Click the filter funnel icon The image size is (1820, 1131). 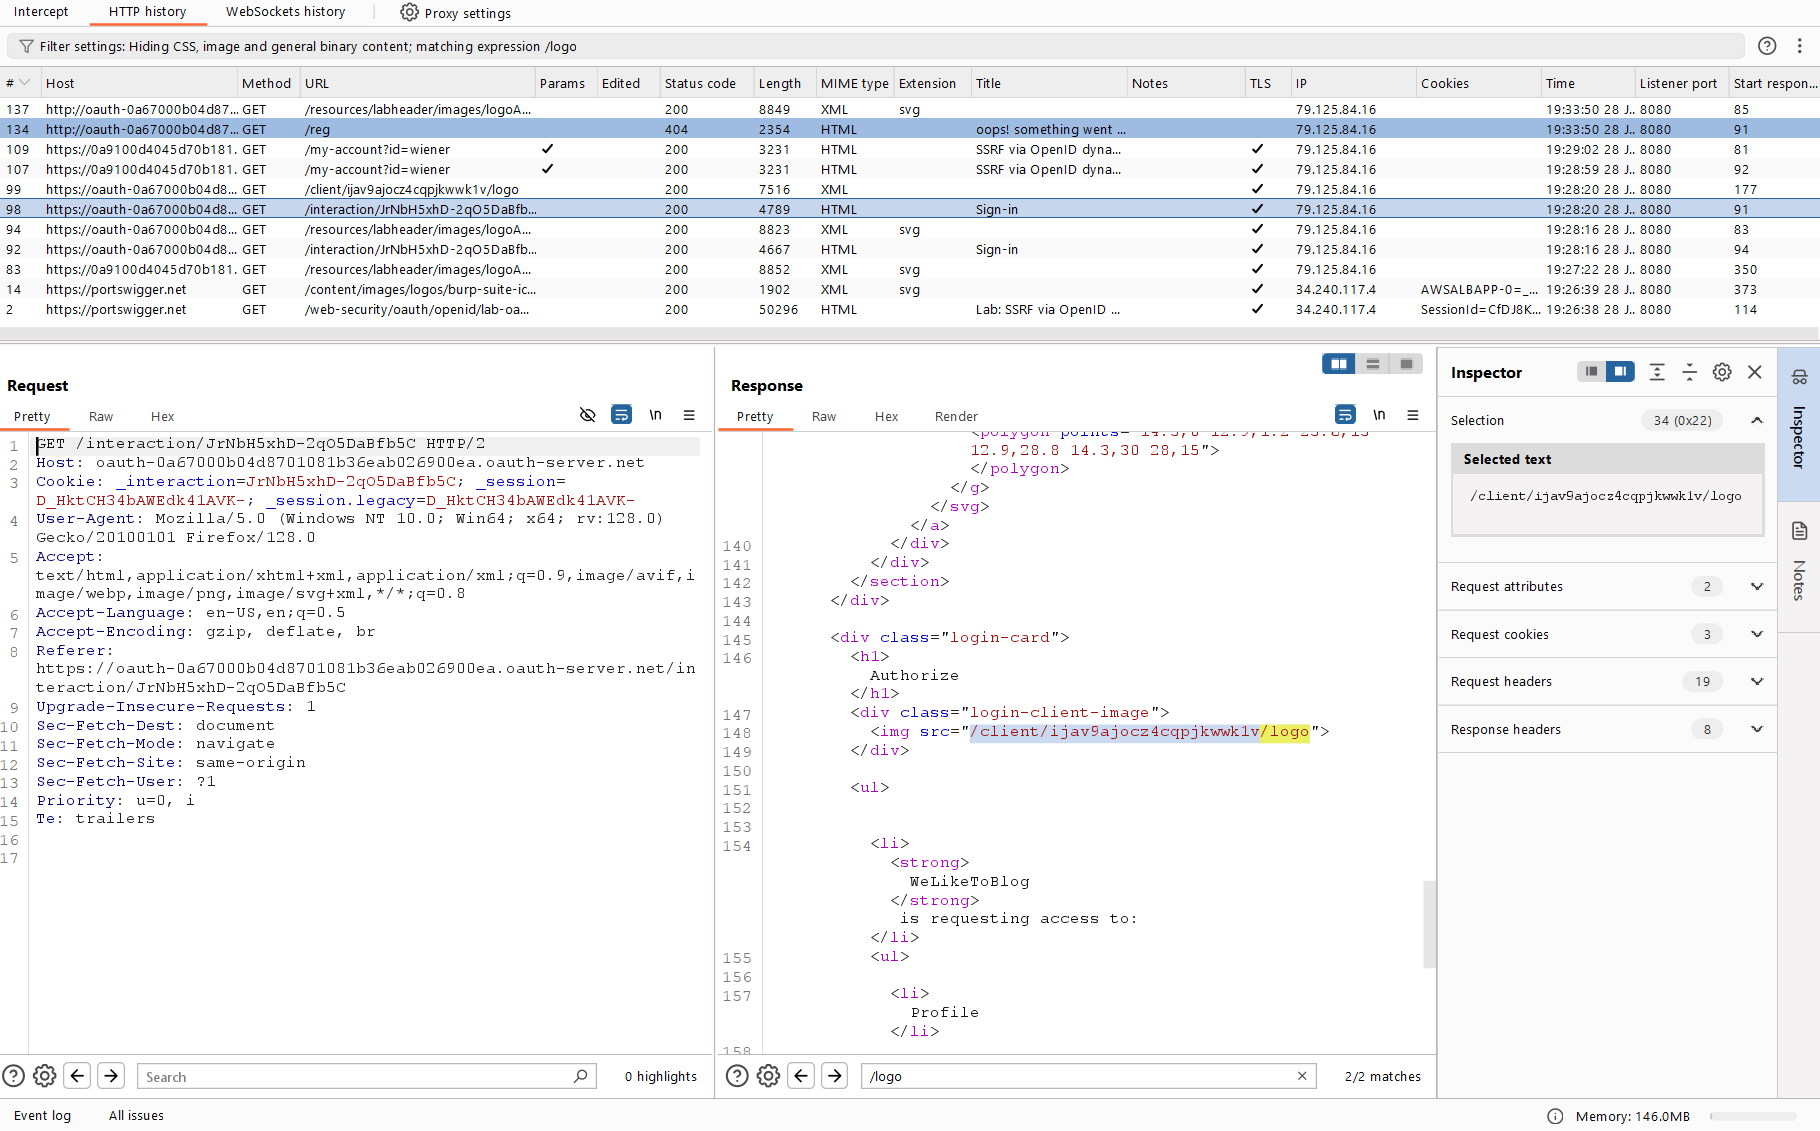click(x=26, y=47)
